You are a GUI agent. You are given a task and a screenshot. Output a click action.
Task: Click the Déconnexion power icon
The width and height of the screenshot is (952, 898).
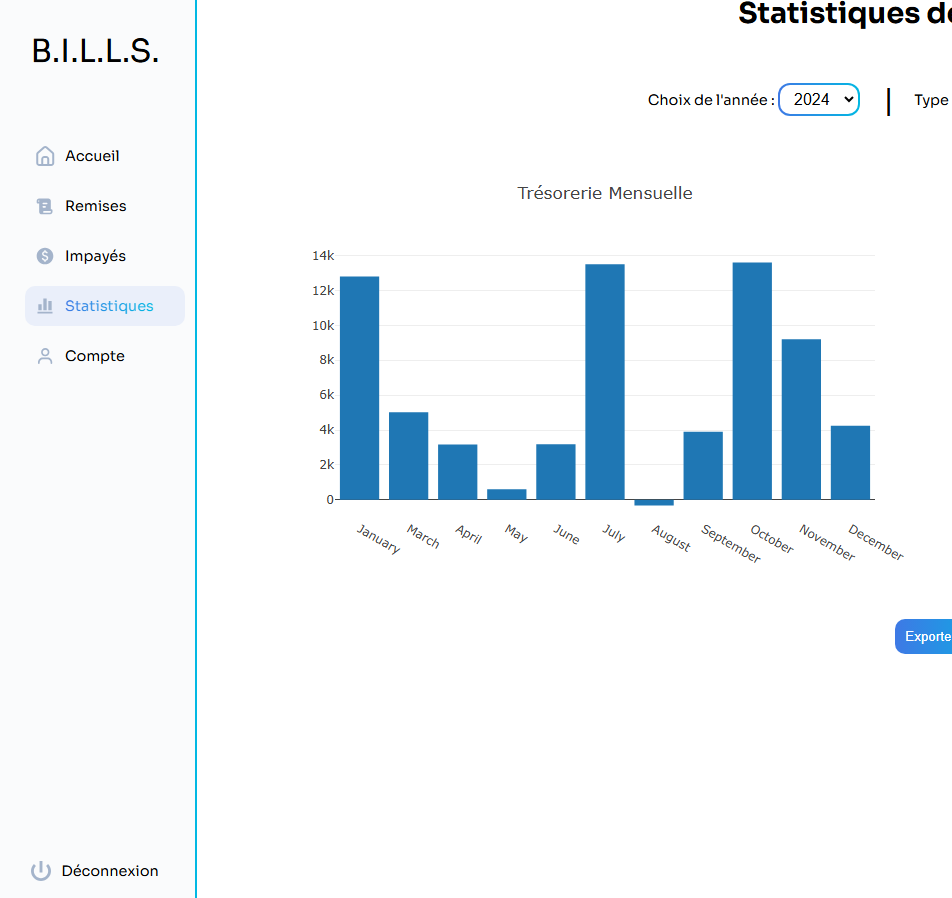pyautogui.click(x=41, y=871)
